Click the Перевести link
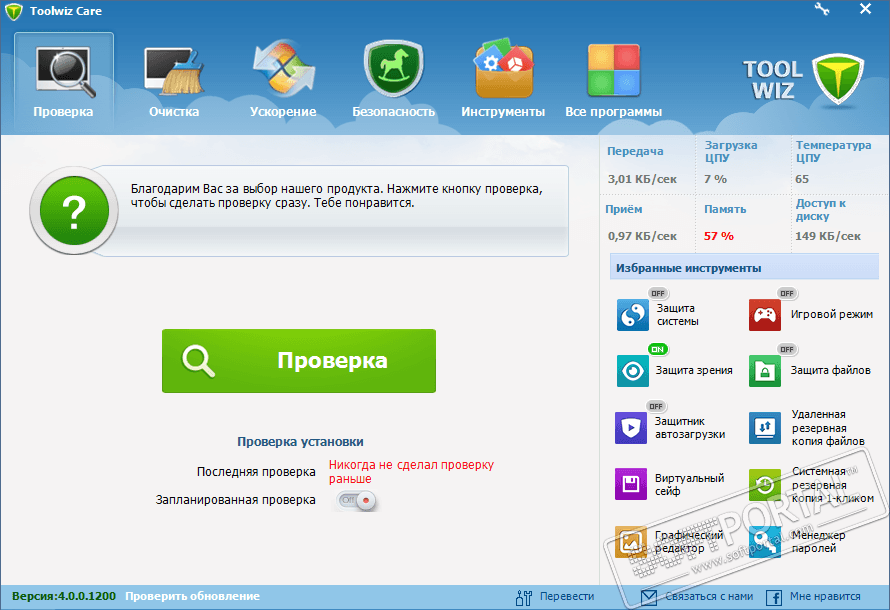 coord(567,596)
